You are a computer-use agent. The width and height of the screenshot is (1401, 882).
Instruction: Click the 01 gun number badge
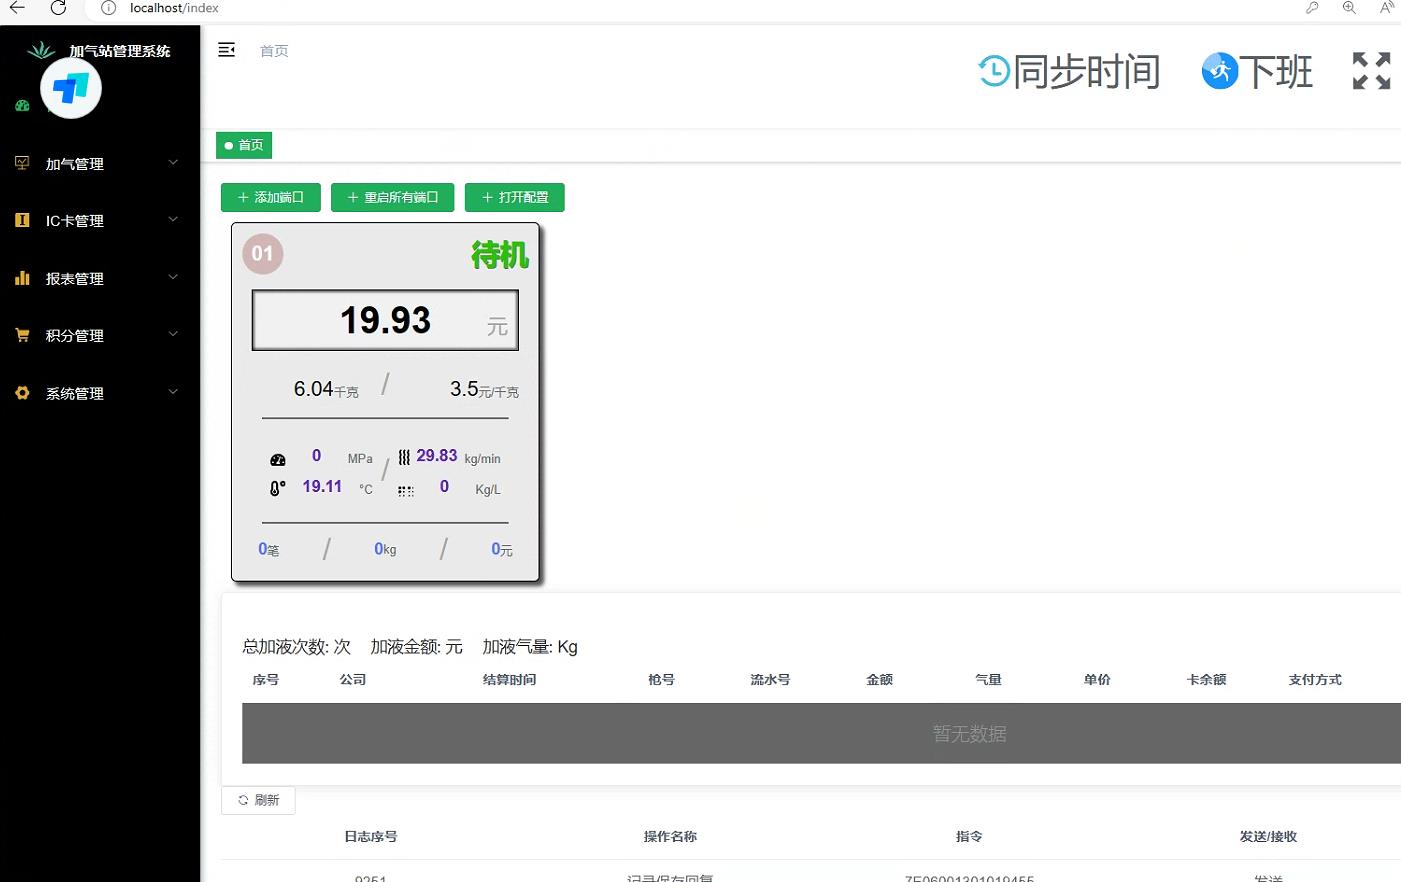[263, 254]
